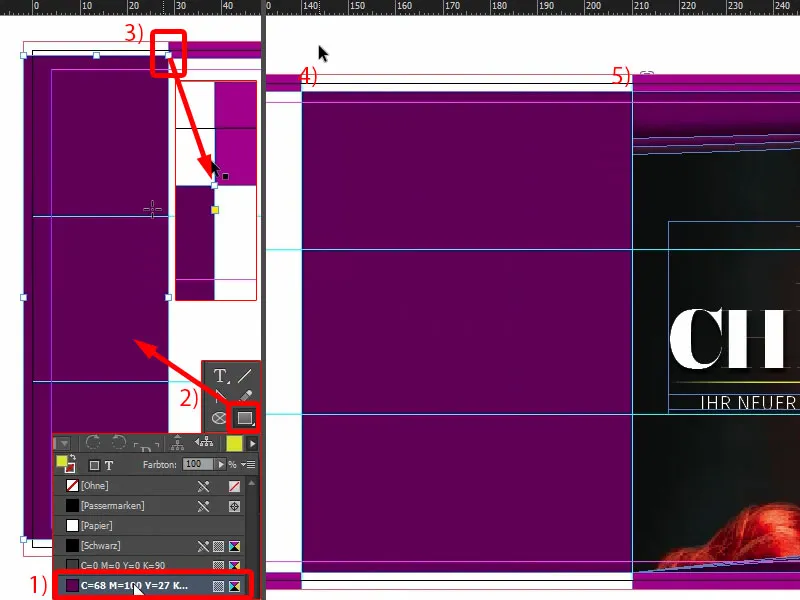This screenshot has width=800, height=600.
Task: Set formatting affects text (T button)
Action: click(109, 465)
